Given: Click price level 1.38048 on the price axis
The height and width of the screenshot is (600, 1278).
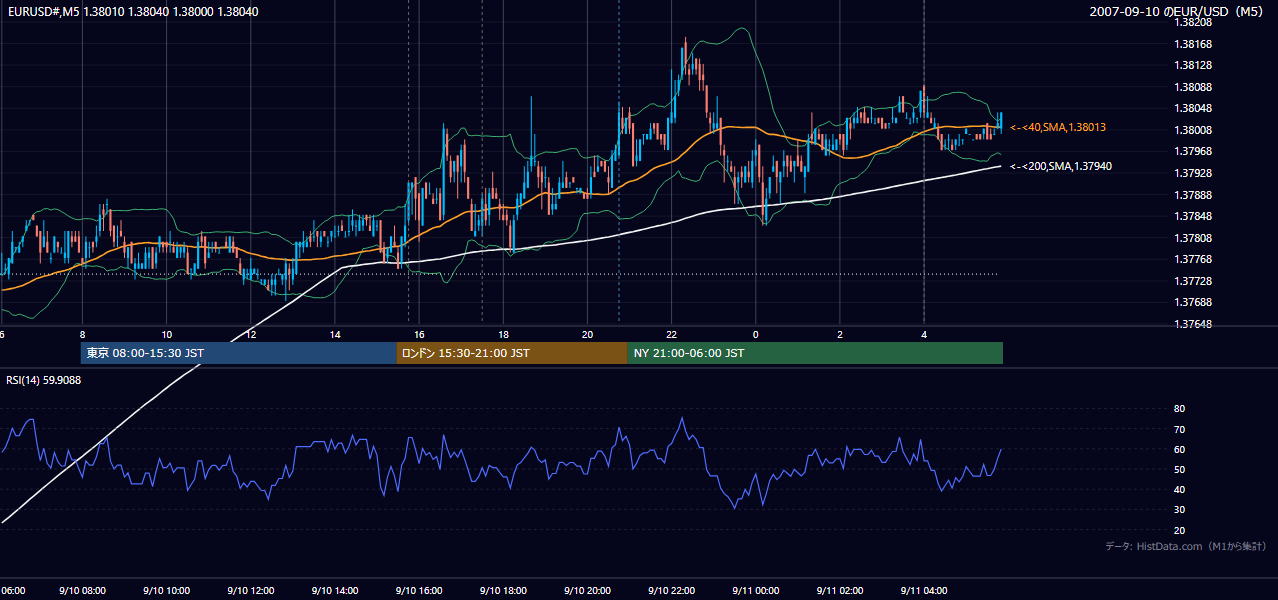Looking at the screenshot, I should point(1193,108).
